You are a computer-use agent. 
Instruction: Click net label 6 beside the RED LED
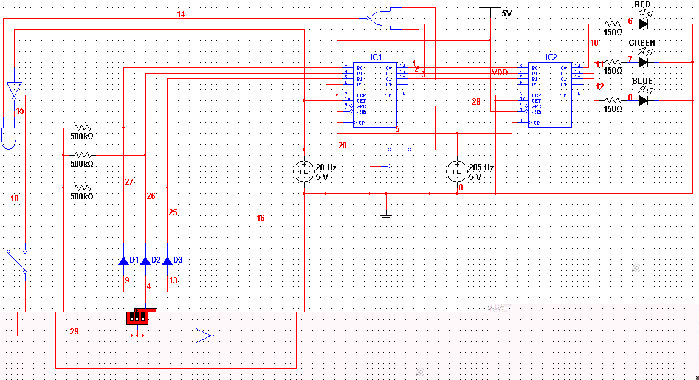pos(630,21)
